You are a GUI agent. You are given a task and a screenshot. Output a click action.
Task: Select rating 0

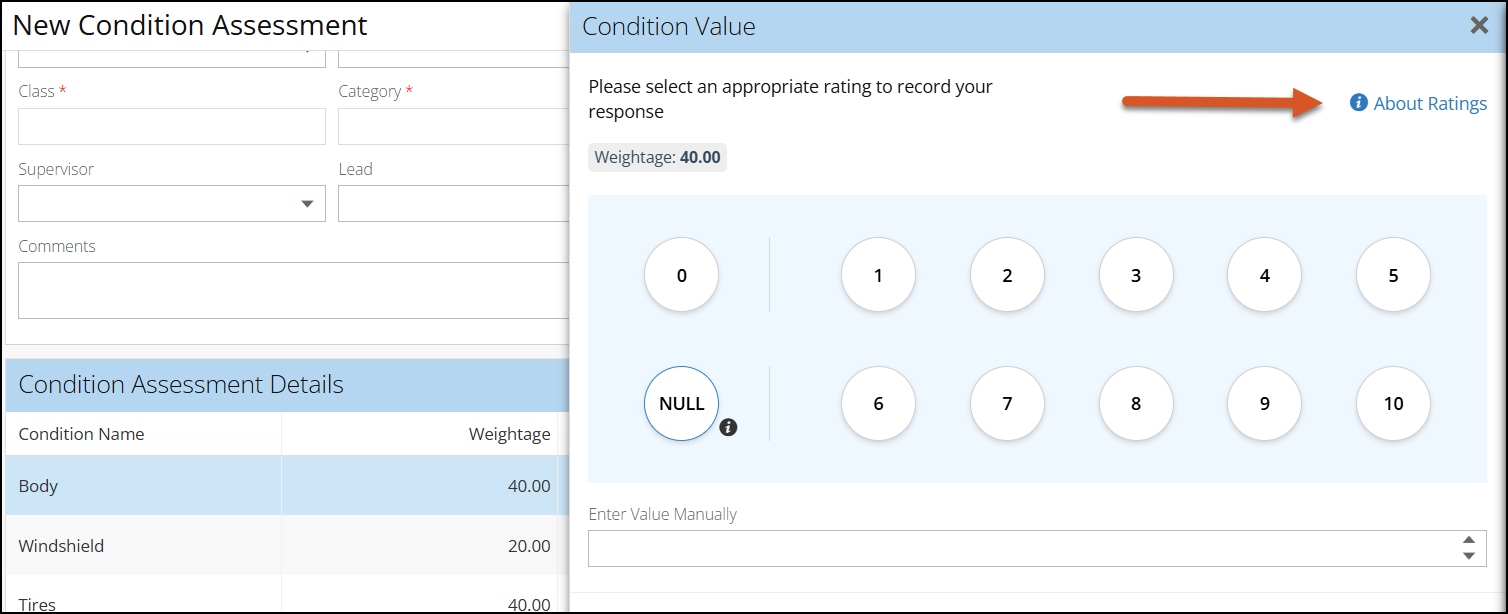click(682, 276)
